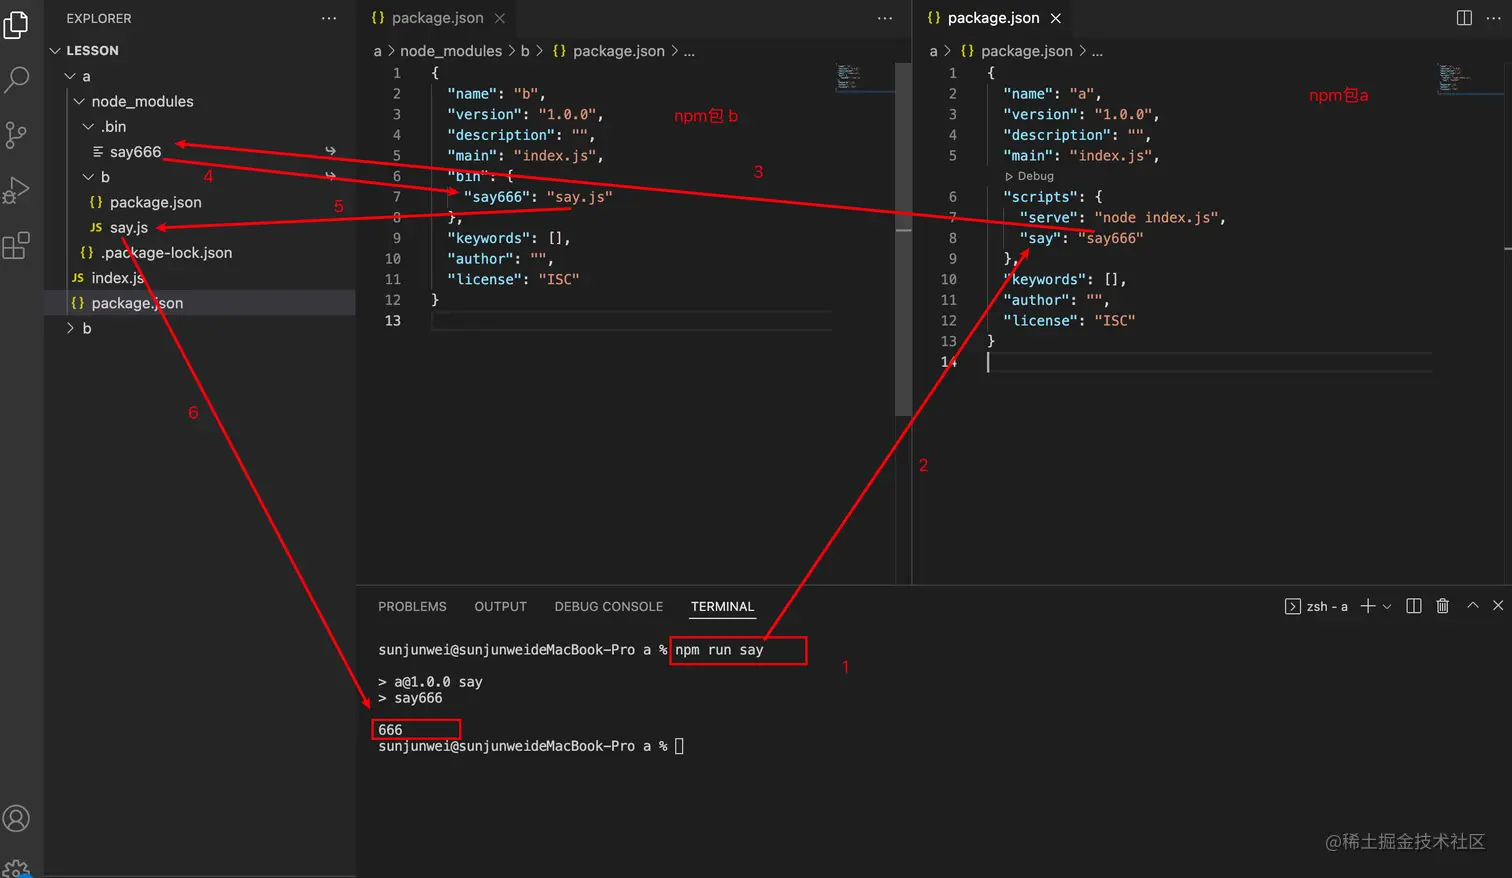Open the Extensions view
Image resolution: width=1512 pixels, height=878 pixels.
coord(17,245)
